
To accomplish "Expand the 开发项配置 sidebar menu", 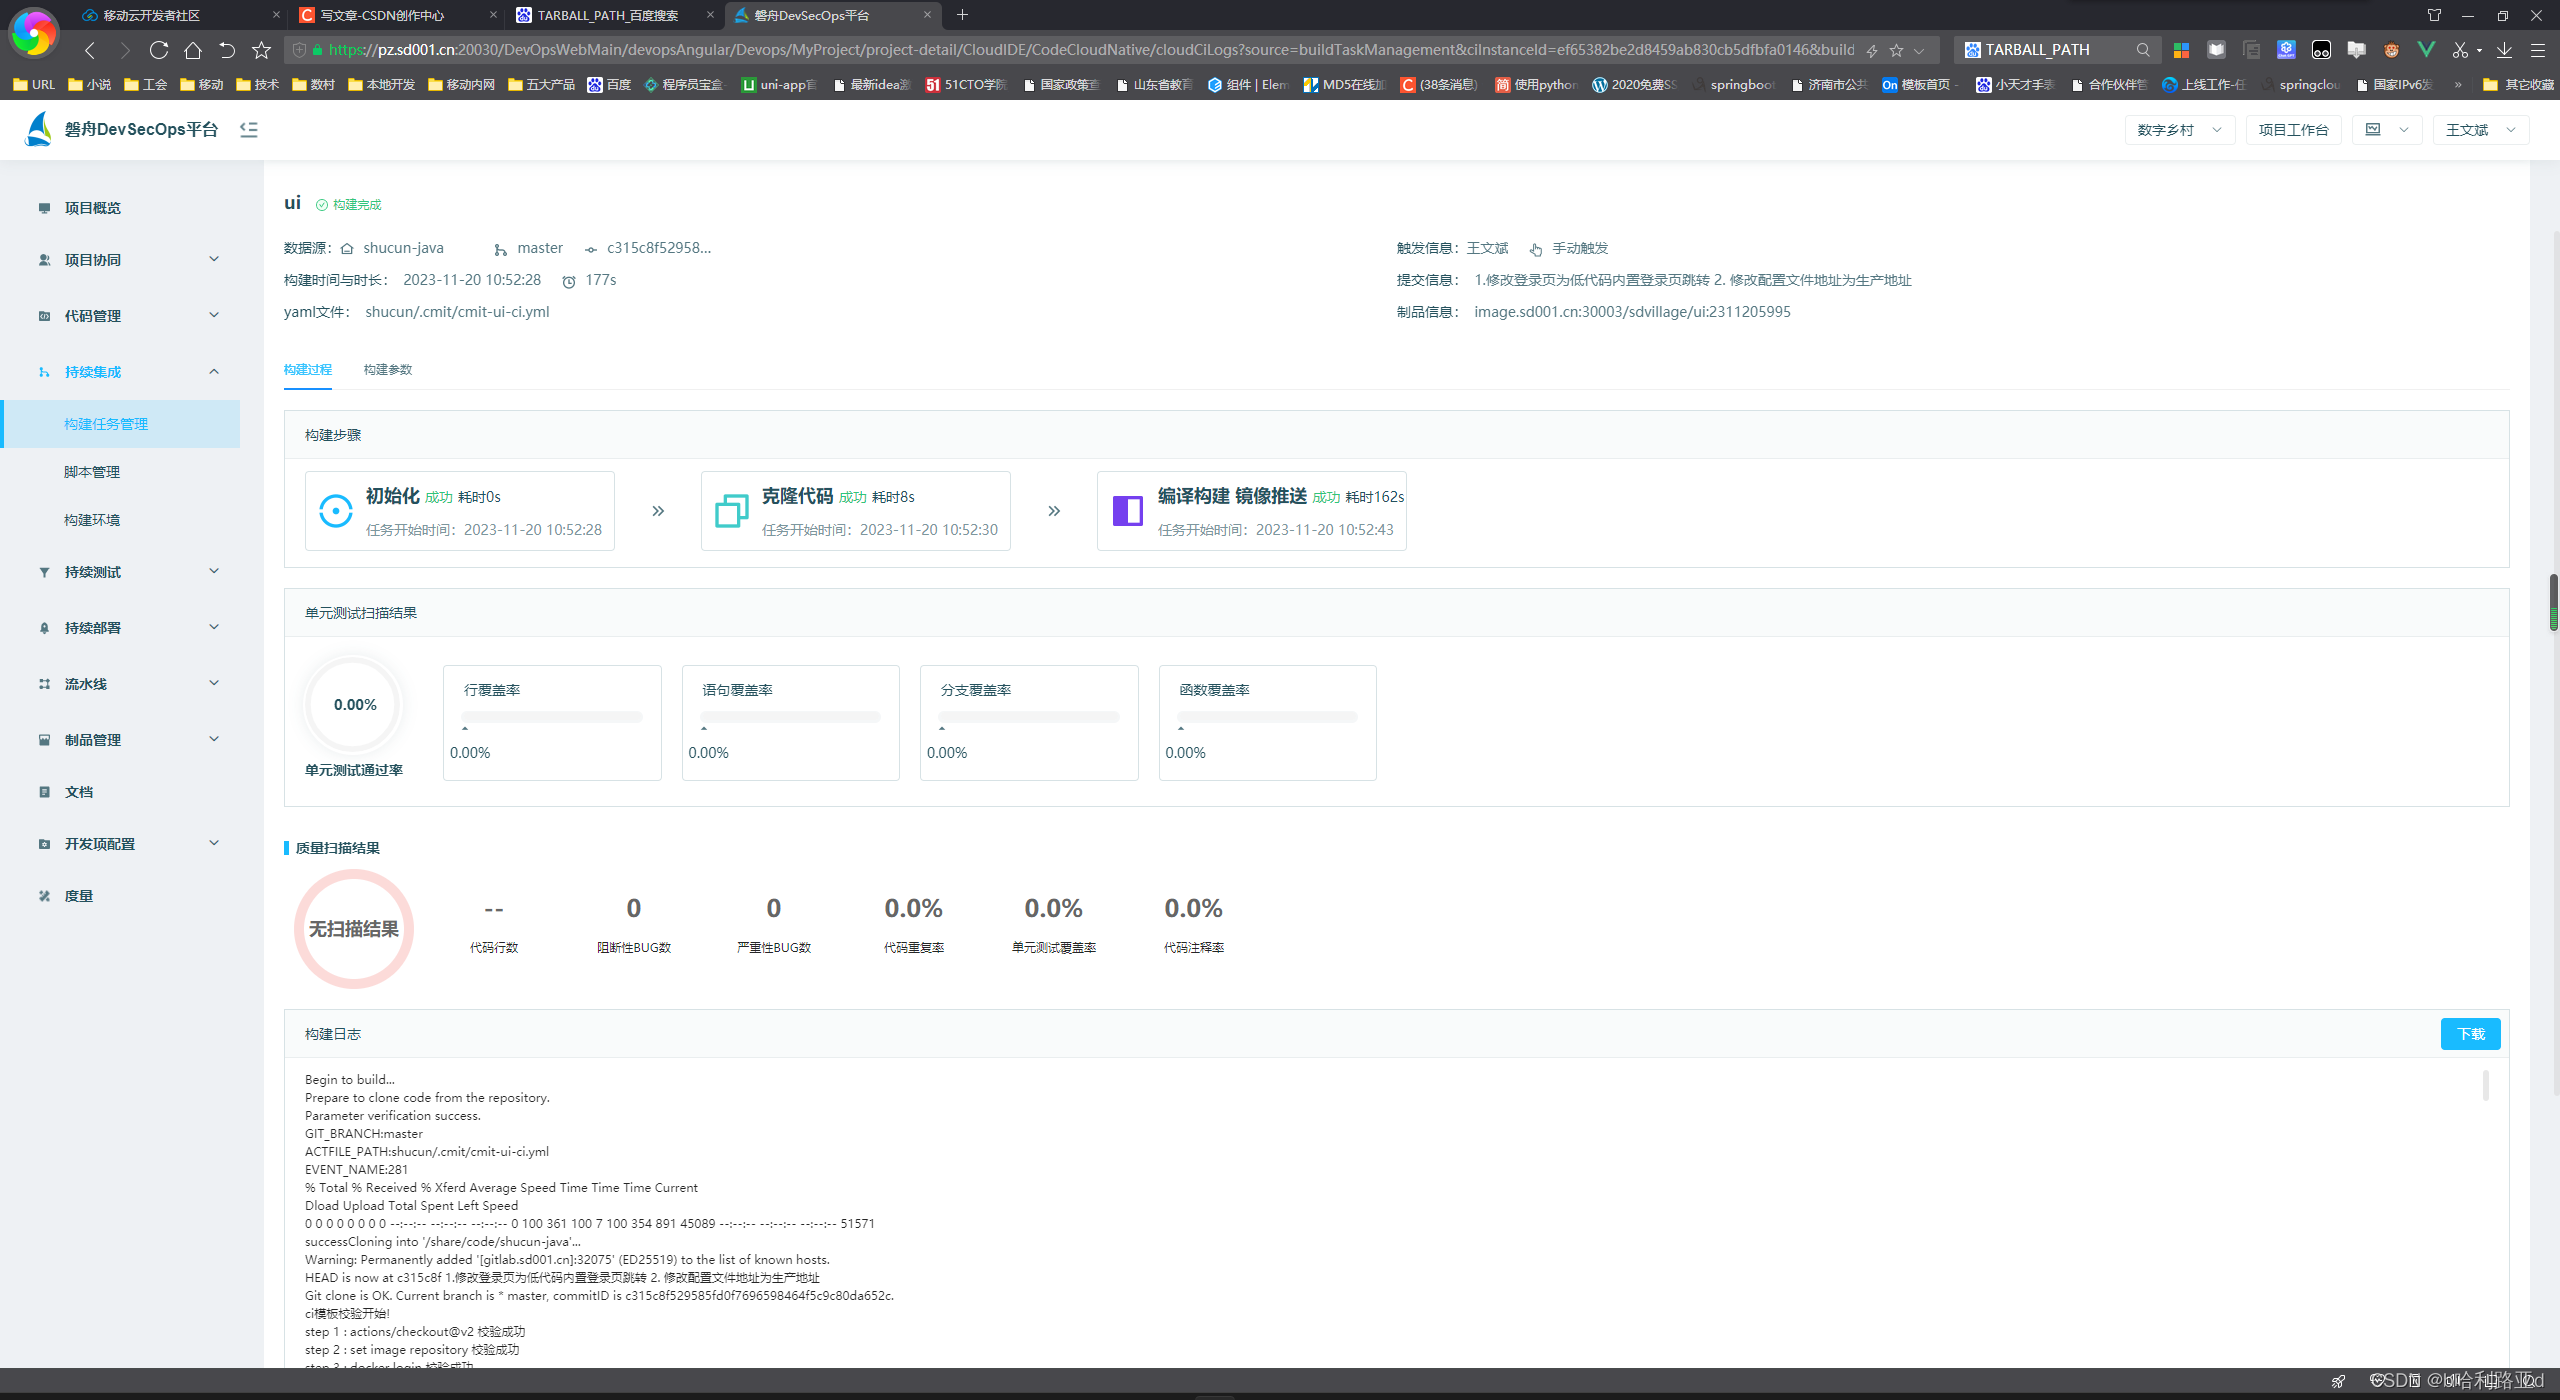I will click(x=214, y=844).
